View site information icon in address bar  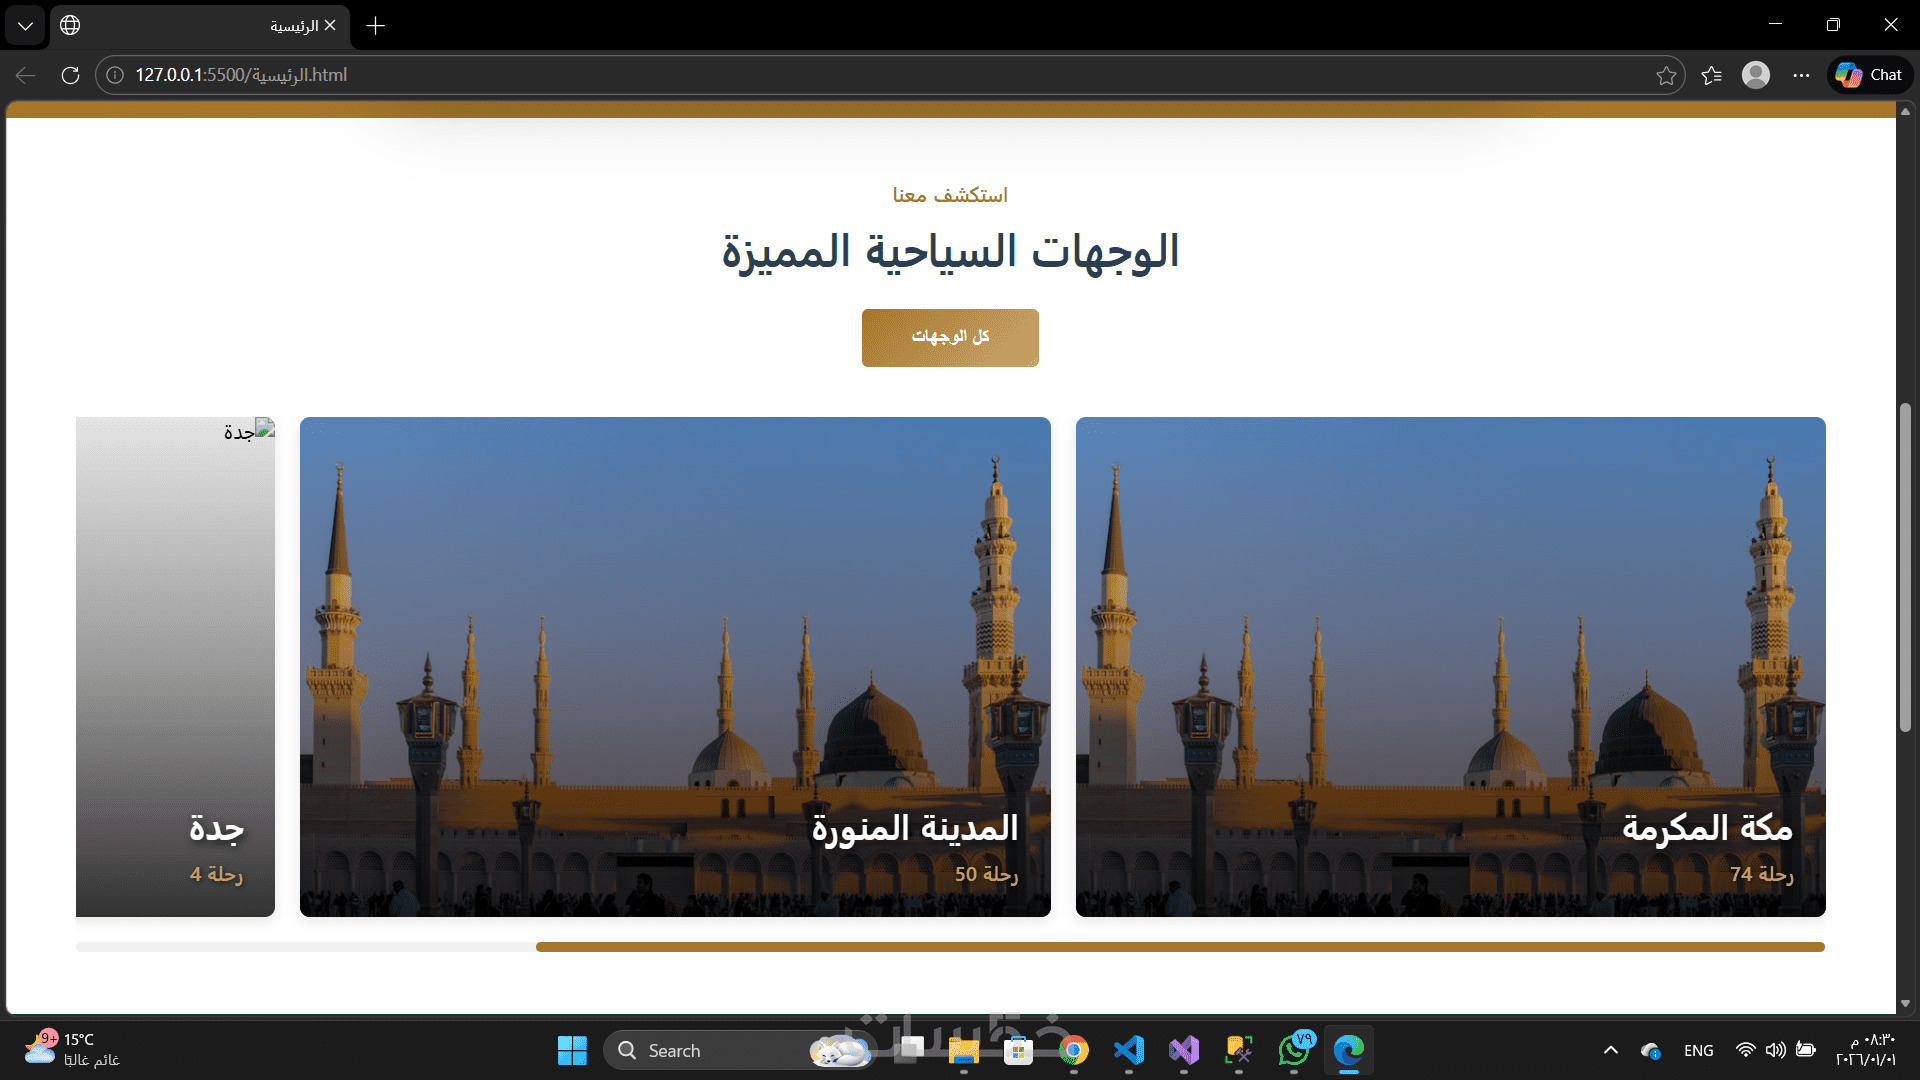115,75
